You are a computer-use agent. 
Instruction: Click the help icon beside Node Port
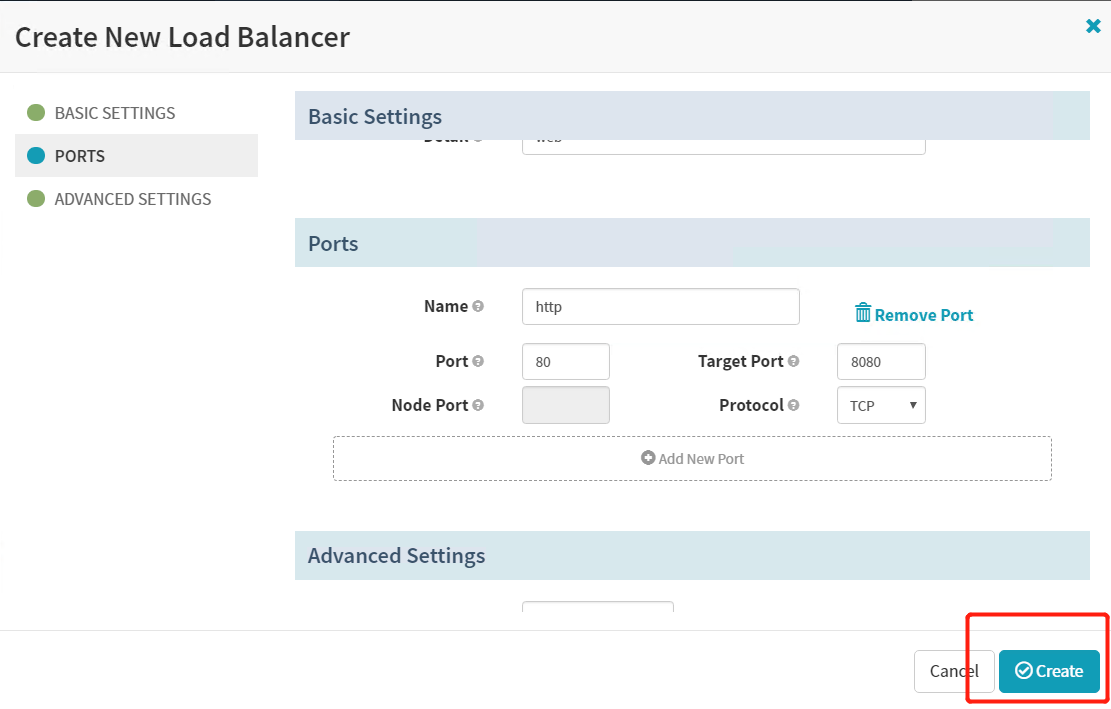478,405
